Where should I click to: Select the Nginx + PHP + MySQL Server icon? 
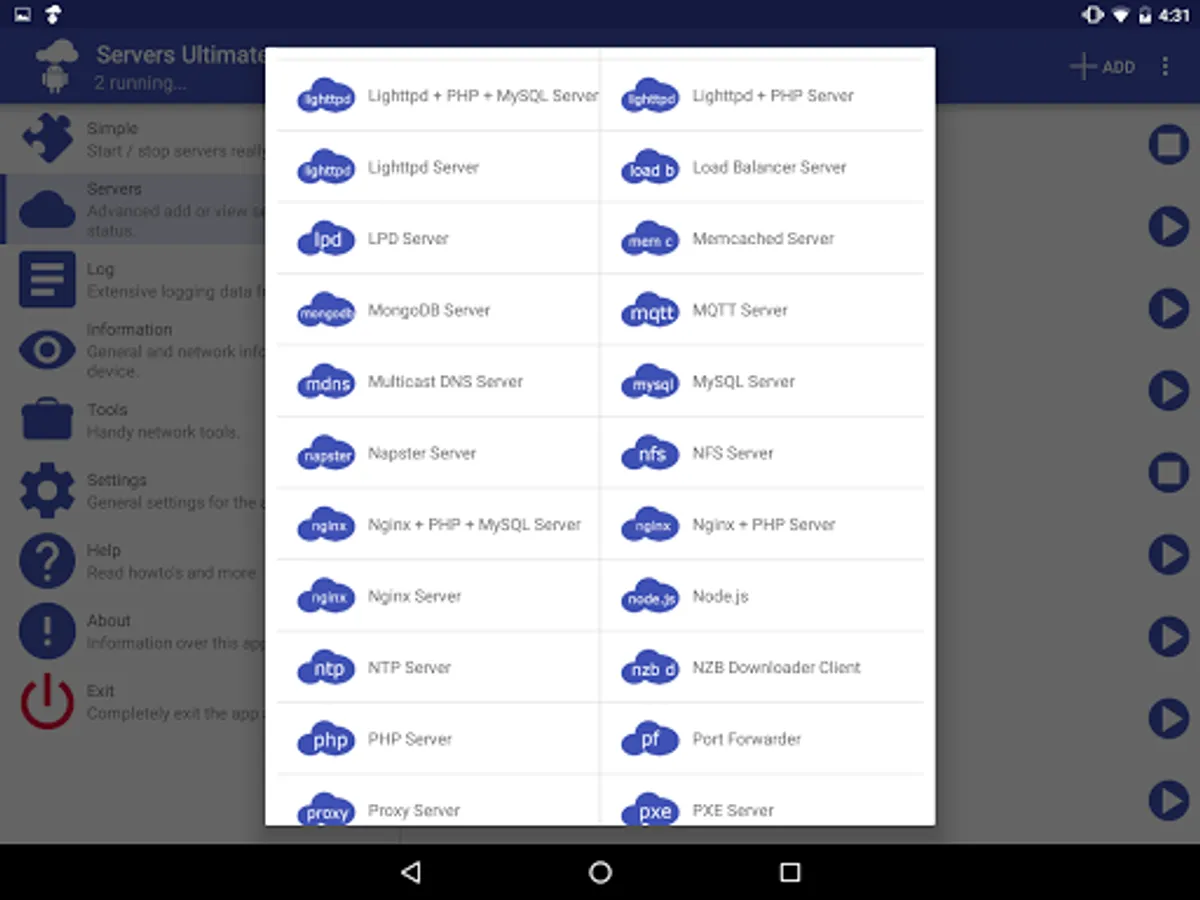327,524
